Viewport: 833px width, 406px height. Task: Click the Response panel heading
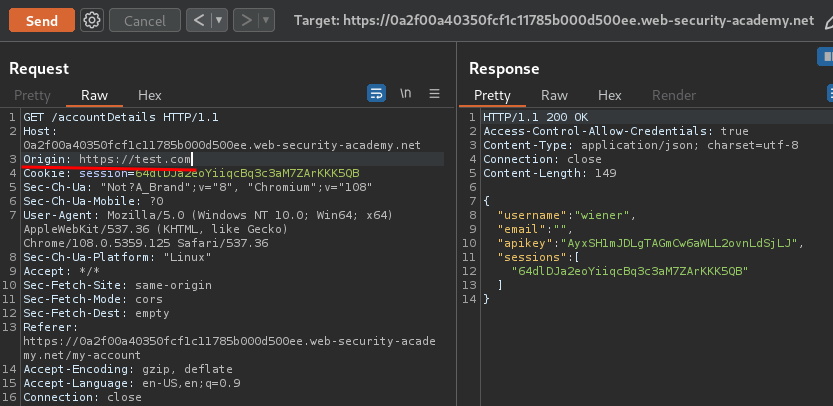(504, 69)
